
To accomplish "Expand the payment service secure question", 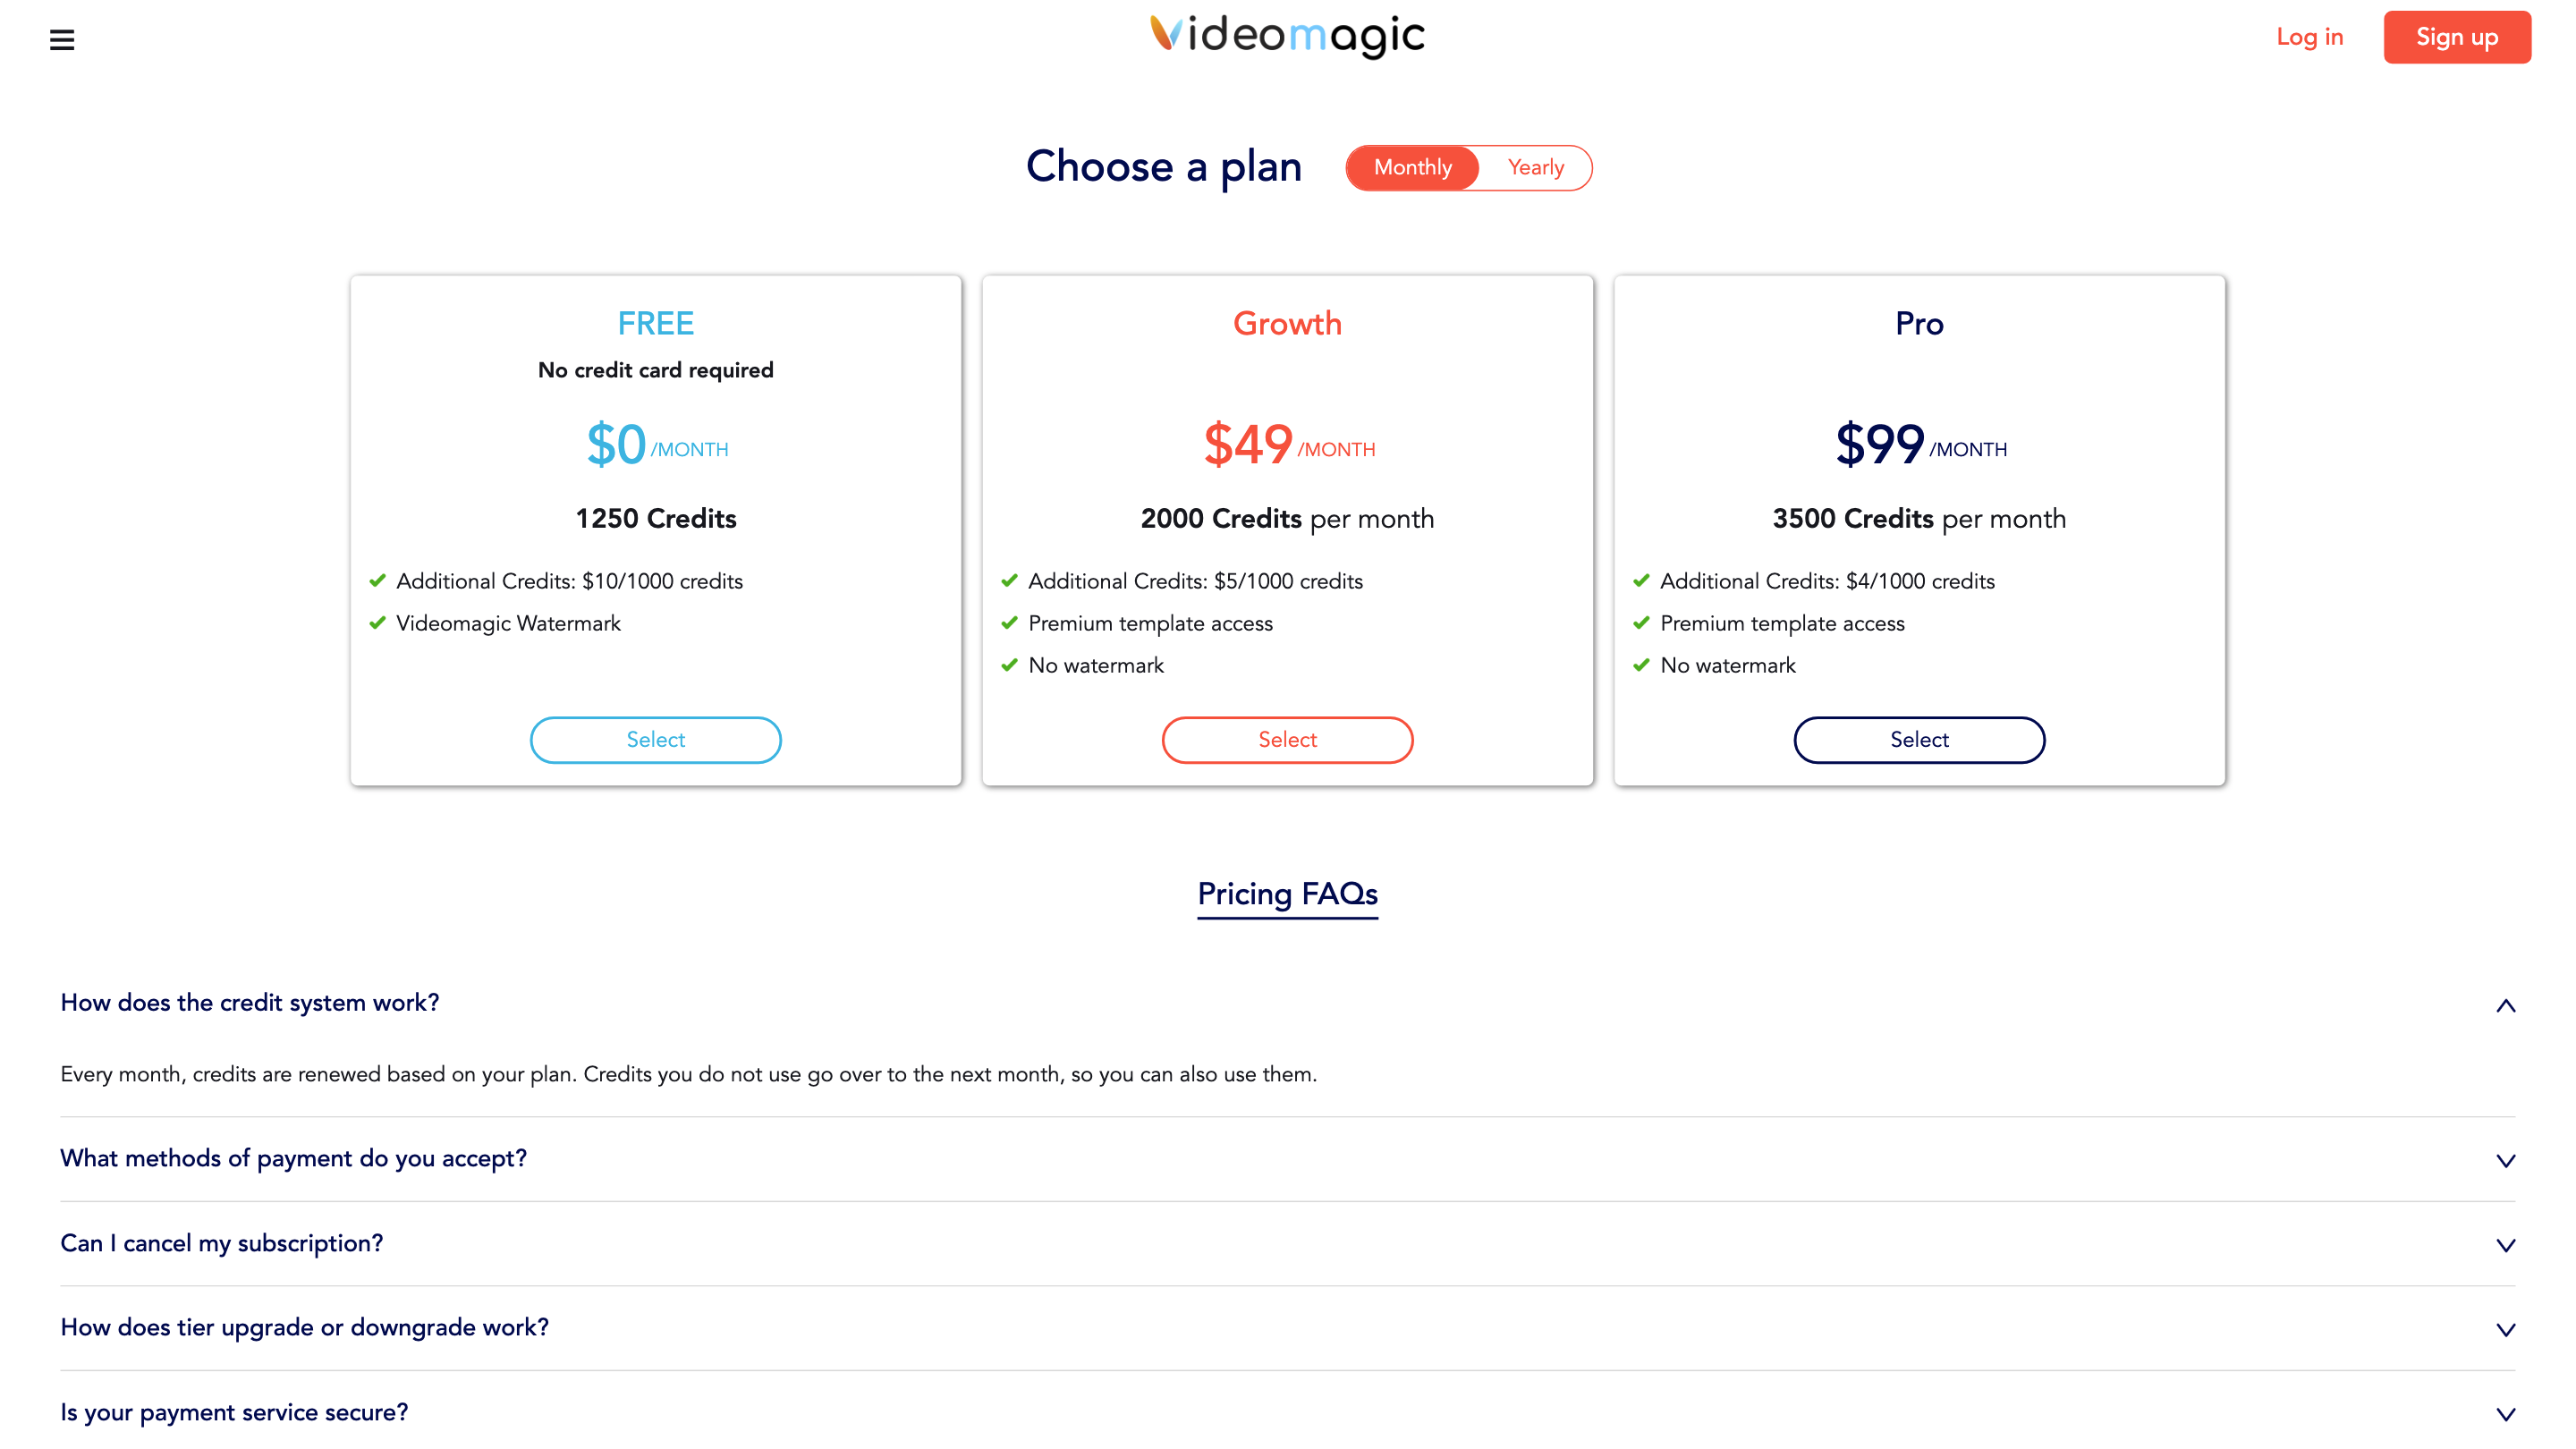I will tap(235, 1412).
